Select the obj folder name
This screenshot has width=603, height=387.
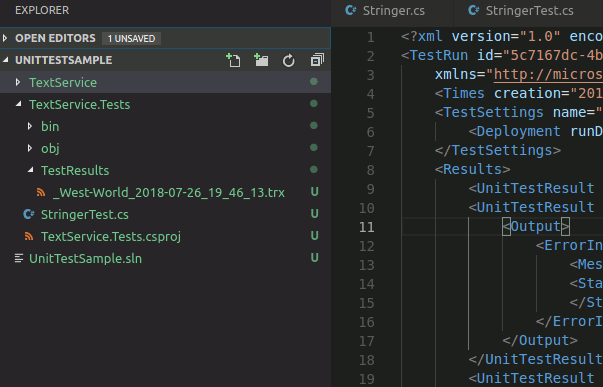50,148
